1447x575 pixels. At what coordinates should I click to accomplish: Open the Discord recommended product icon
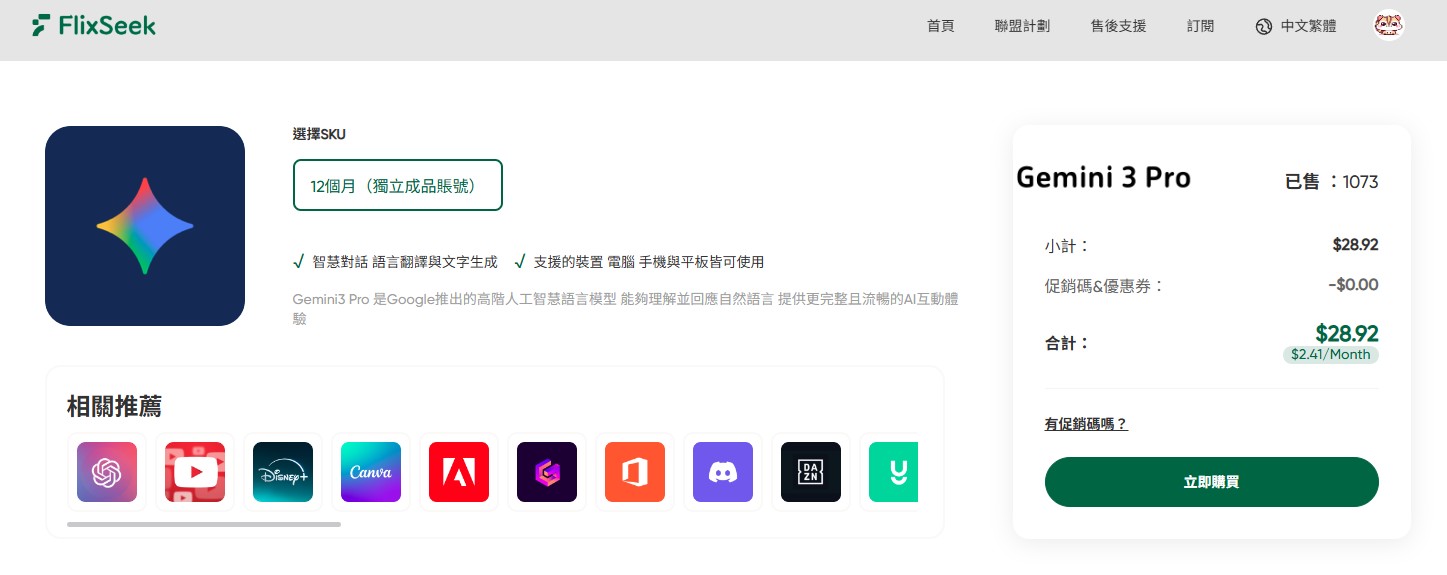[x=723, y=472]
